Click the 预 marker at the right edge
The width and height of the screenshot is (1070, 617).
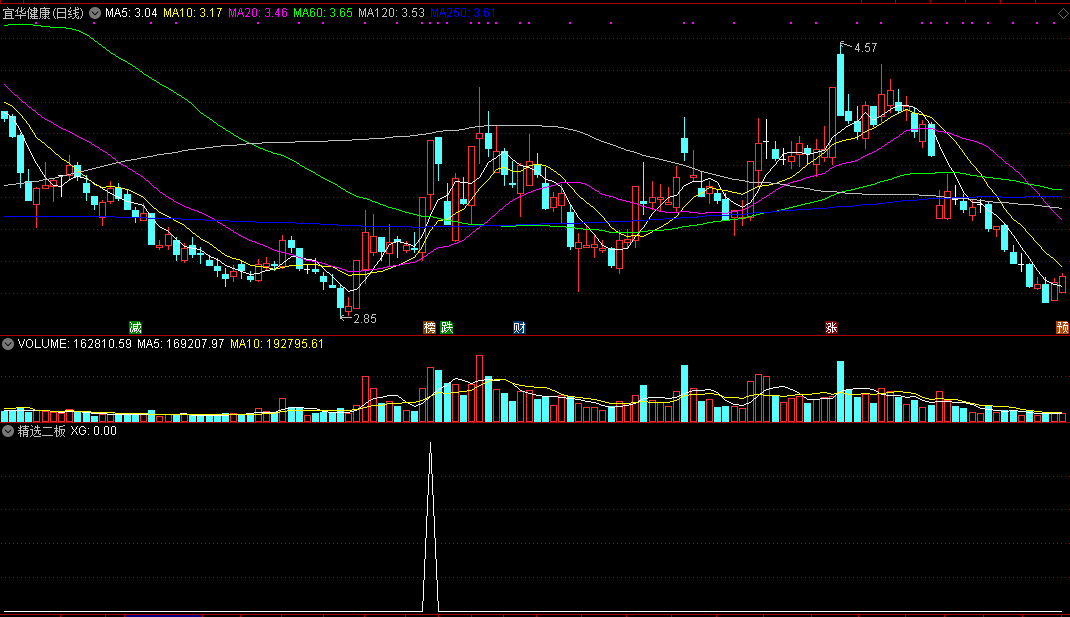1062,328
